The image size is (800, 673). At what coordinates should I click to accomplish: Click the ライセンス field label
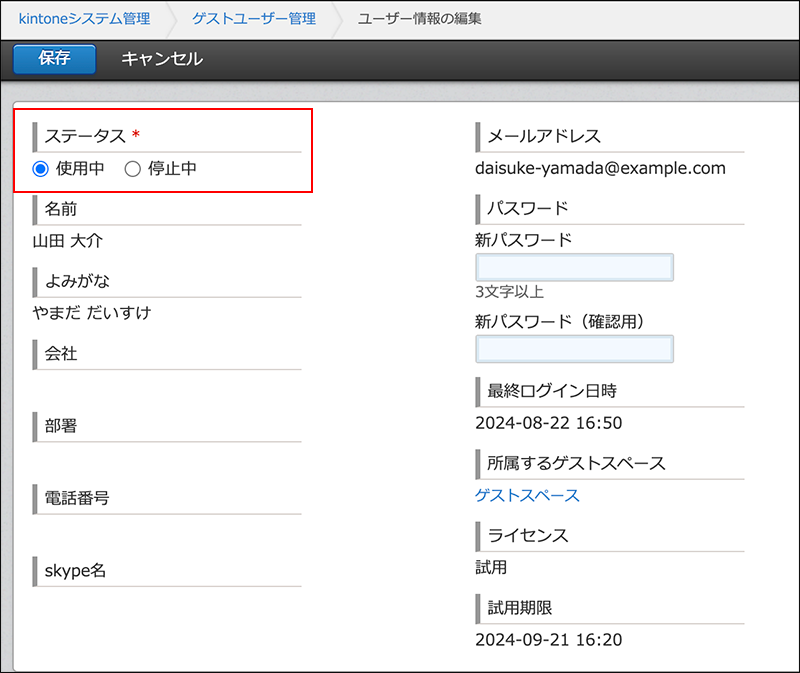coord(527,535)
